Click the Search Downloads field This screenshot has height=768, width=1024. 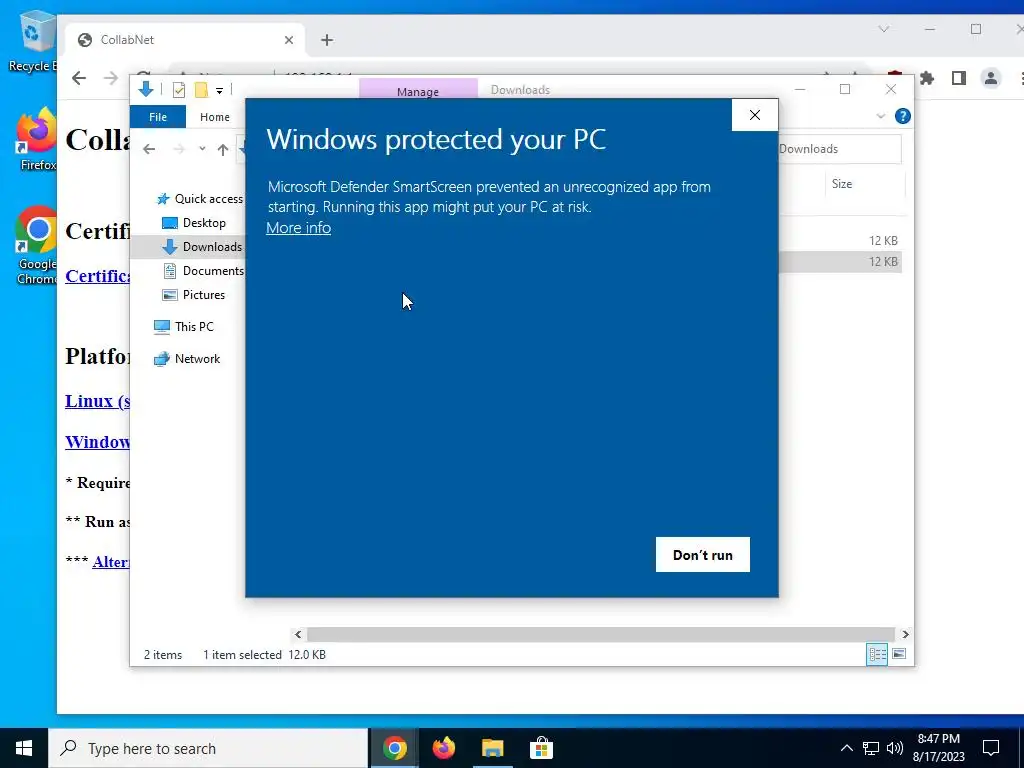tap(840, 149)
